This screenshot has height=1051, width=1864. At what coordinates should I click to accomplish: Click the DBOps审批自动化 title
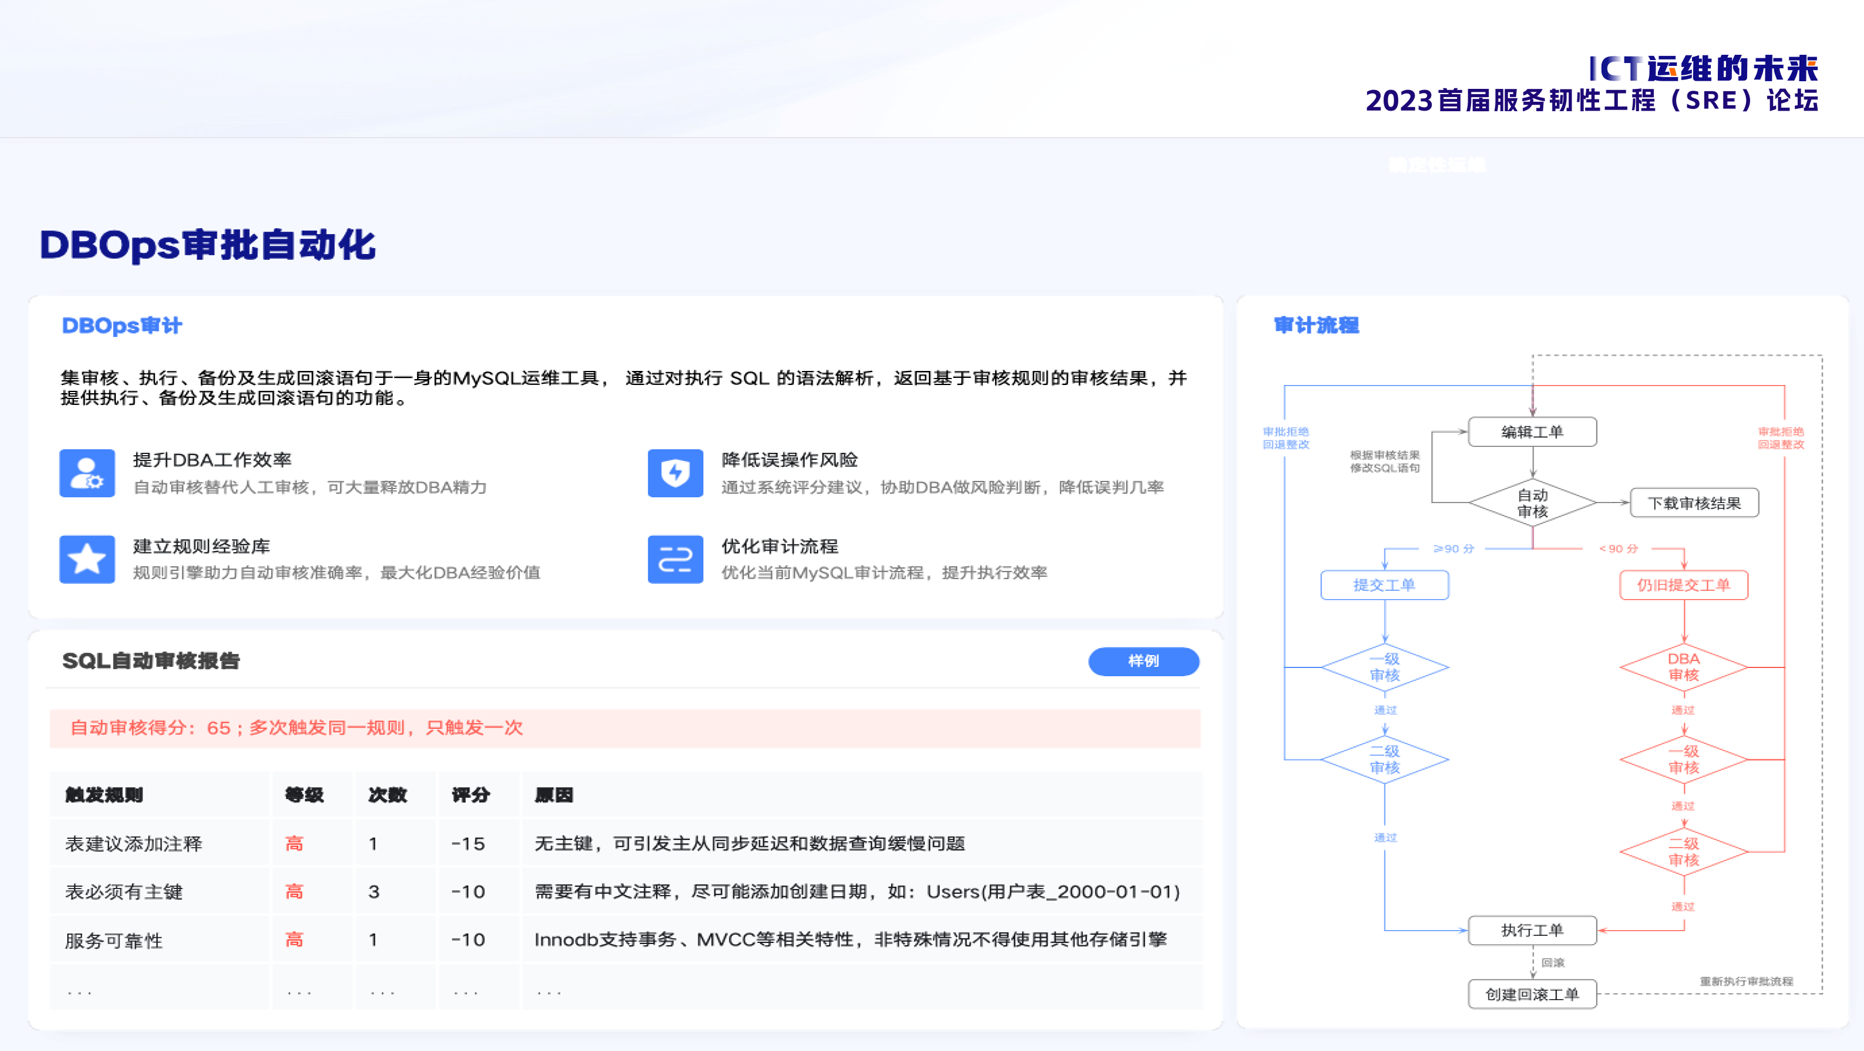pos(207,245)
